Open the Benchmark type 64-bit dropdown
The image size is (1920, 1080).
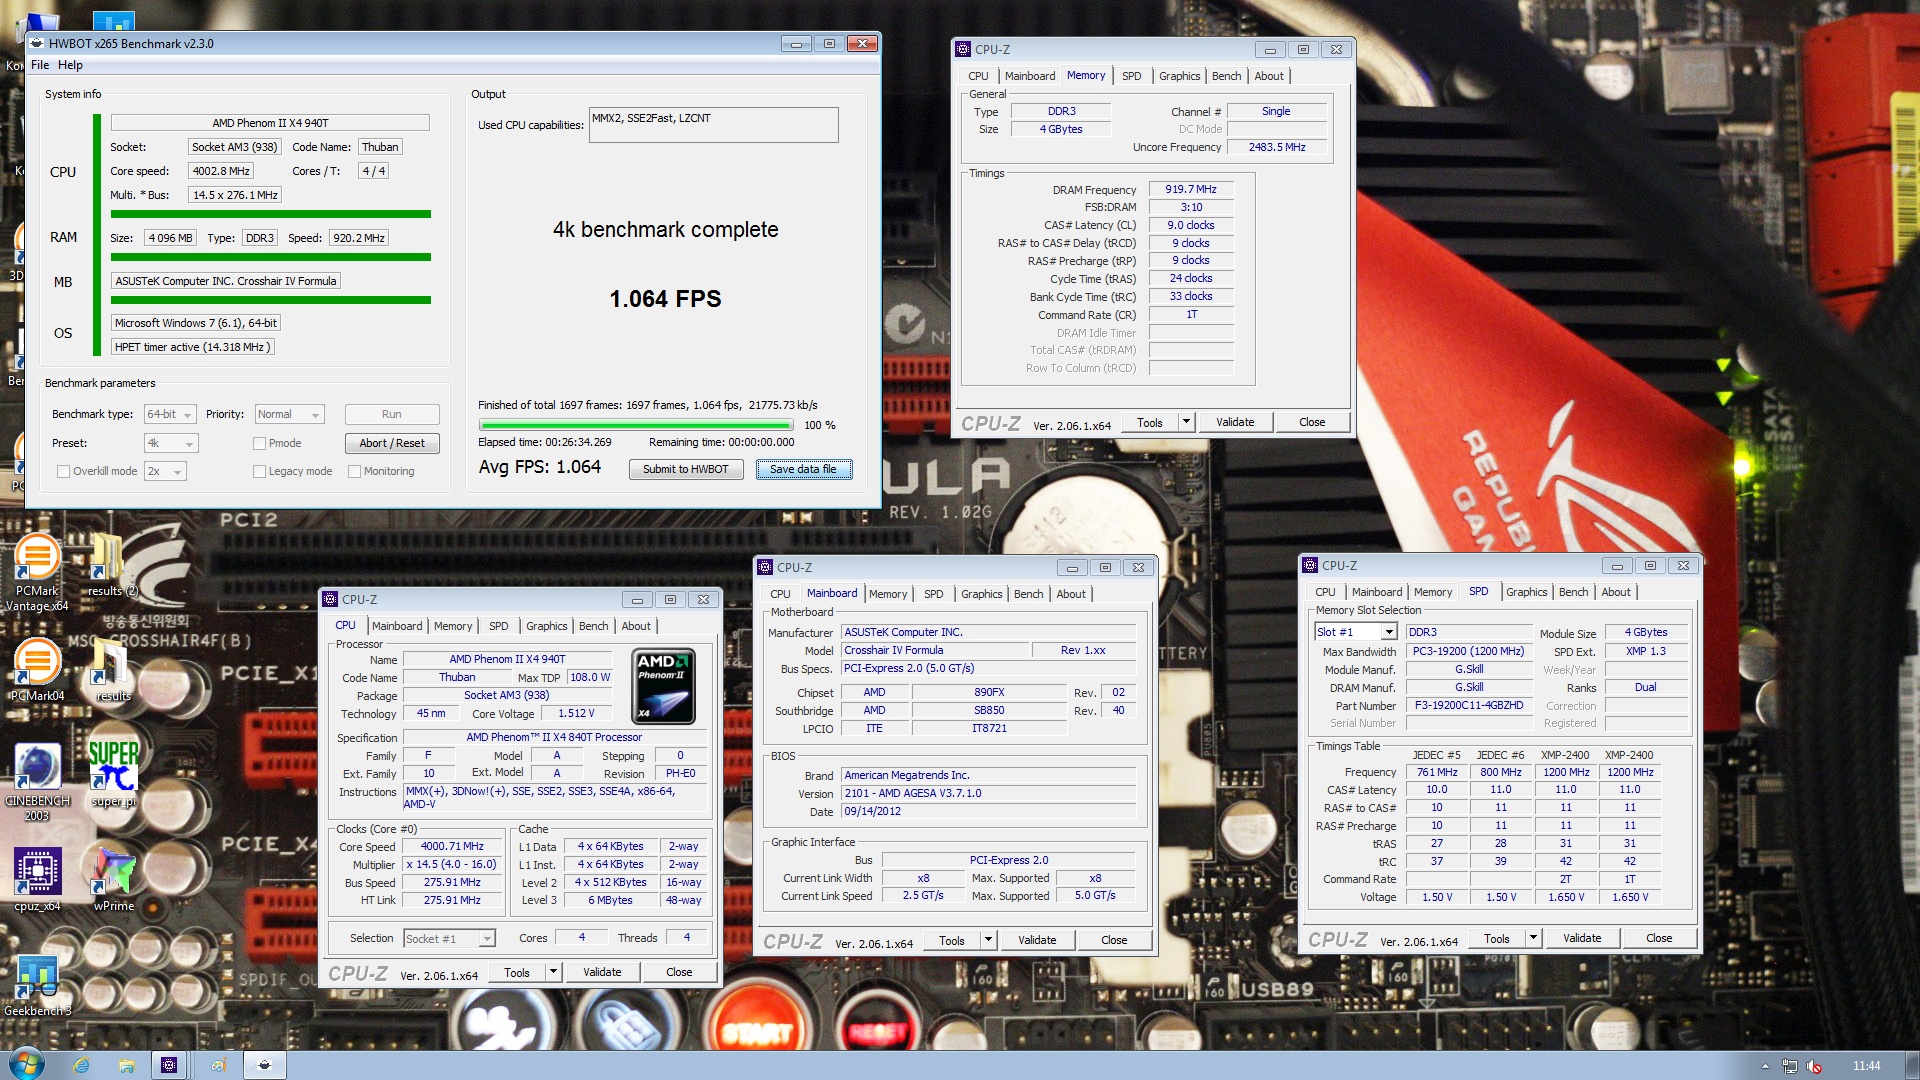170,414
